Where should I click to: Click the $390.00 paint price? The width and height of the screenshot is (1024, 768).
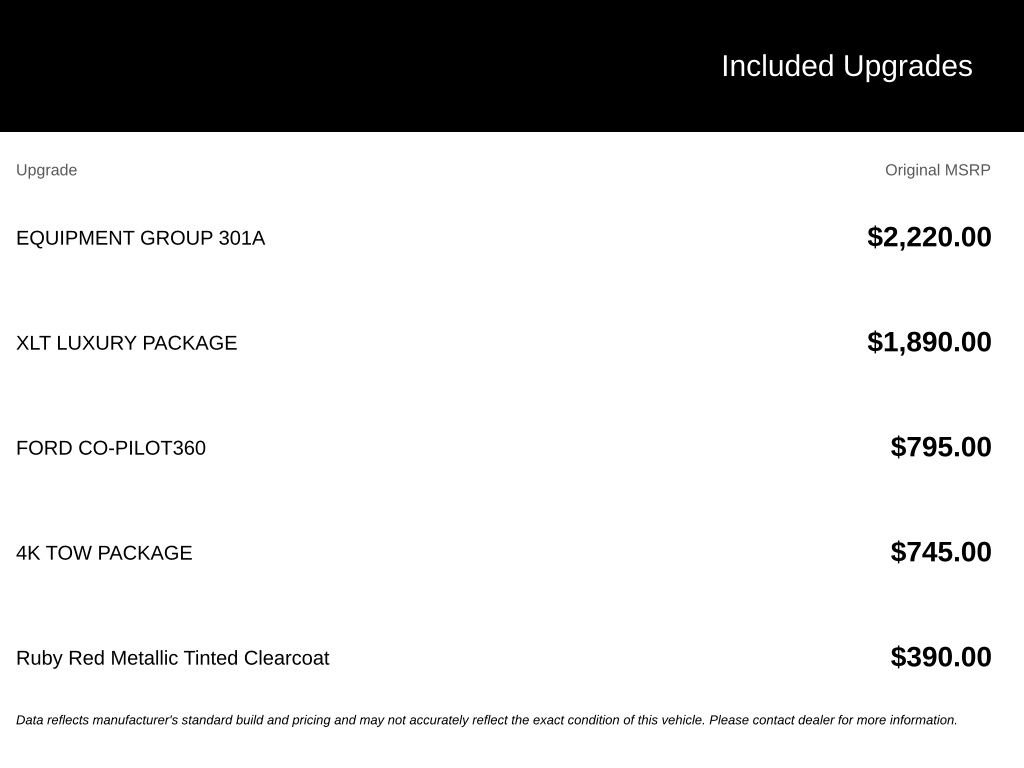tap(940, 657)
